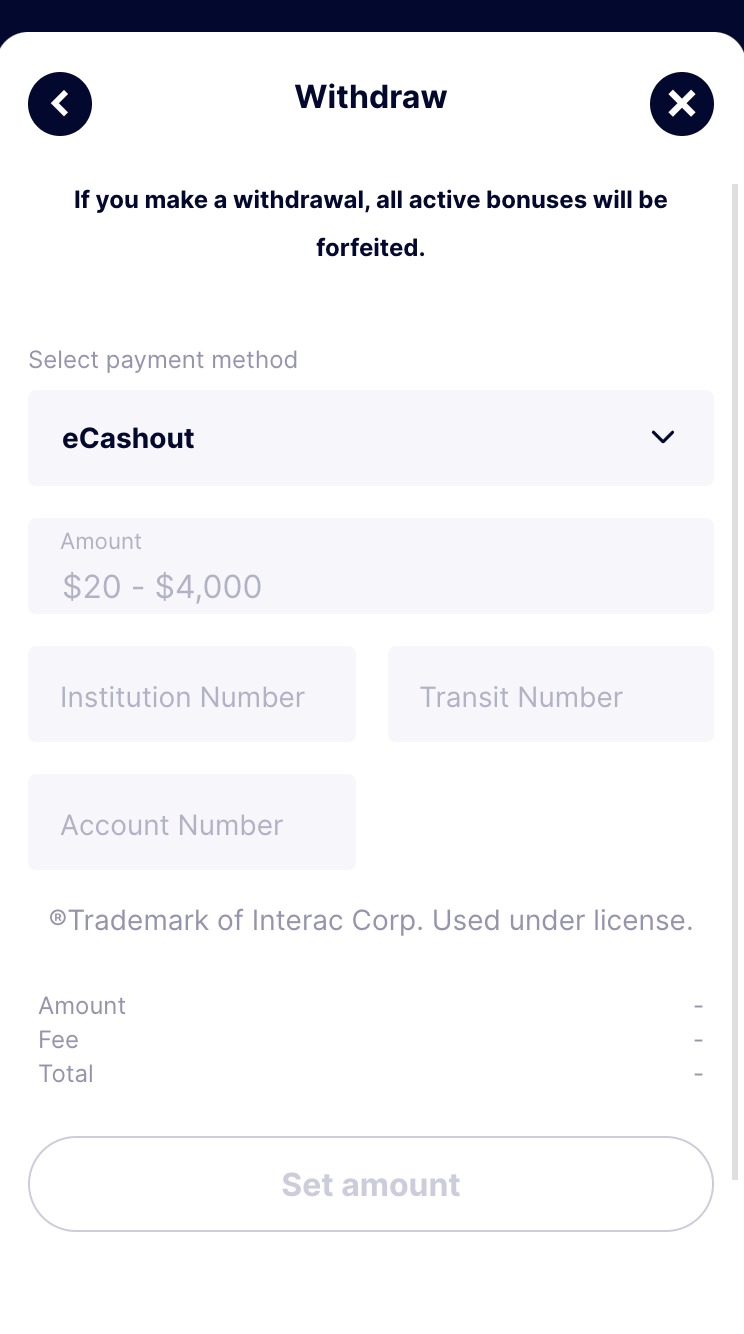Select the Transit Number input
The image size is (744, 1334).
pyautogui.click(x=550, y=695)
